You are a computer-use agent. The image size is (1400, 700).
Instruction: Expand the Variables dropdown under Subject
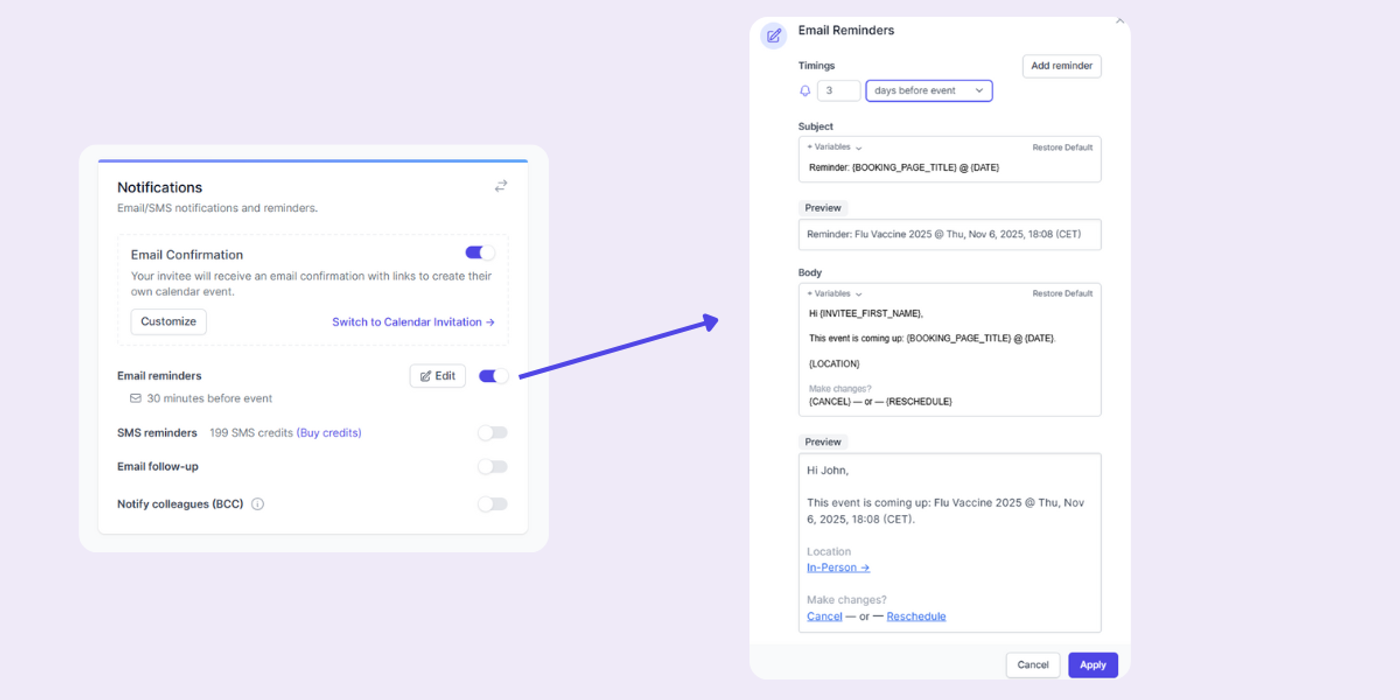coord(831,146)
